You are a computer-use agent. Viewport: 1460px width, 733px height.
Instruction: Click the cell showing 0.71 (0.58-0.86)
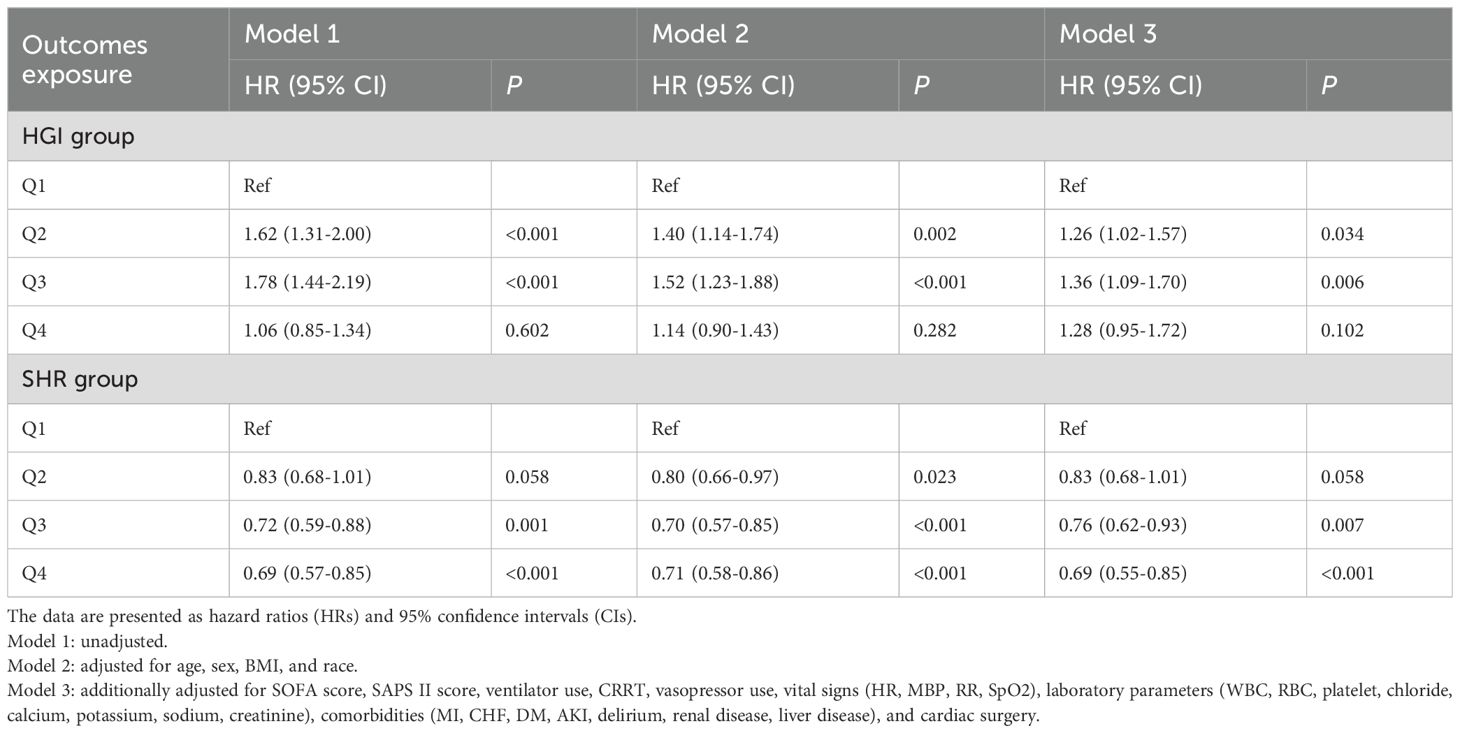coord(715,573)
